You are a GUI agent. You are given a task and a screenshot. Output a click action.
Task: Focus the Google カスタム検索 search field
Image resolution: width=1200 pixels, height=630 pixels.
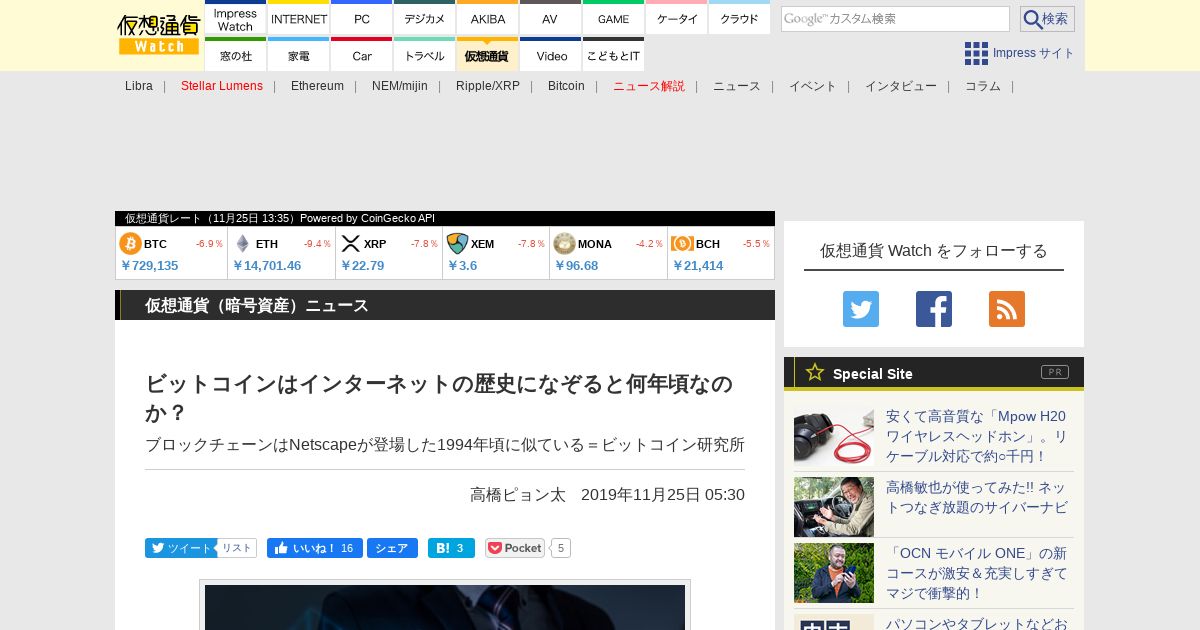(x=895, y=19)
